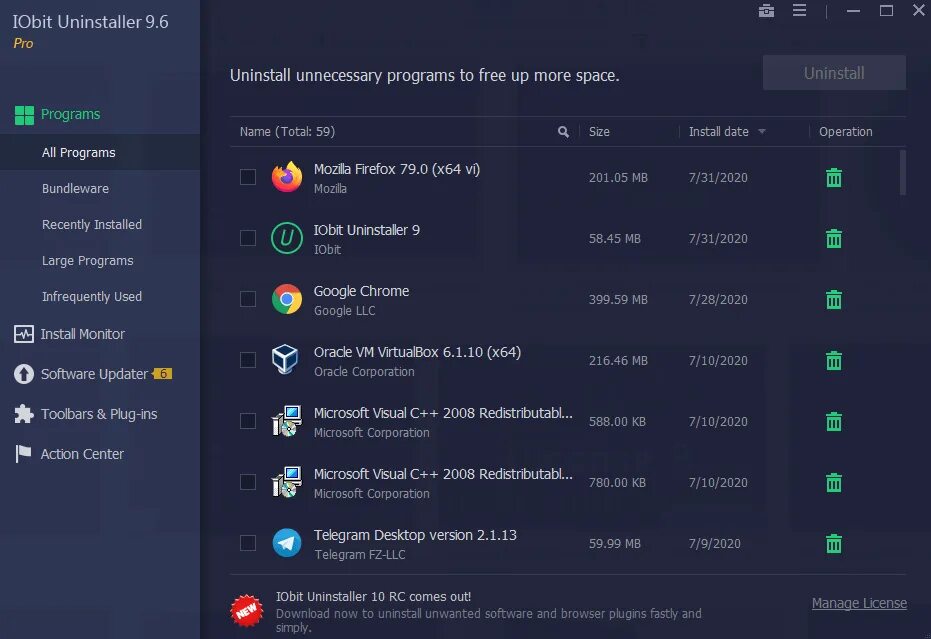
Task: Click the Google LLC publisher text
Action: (x=344, y=311)
